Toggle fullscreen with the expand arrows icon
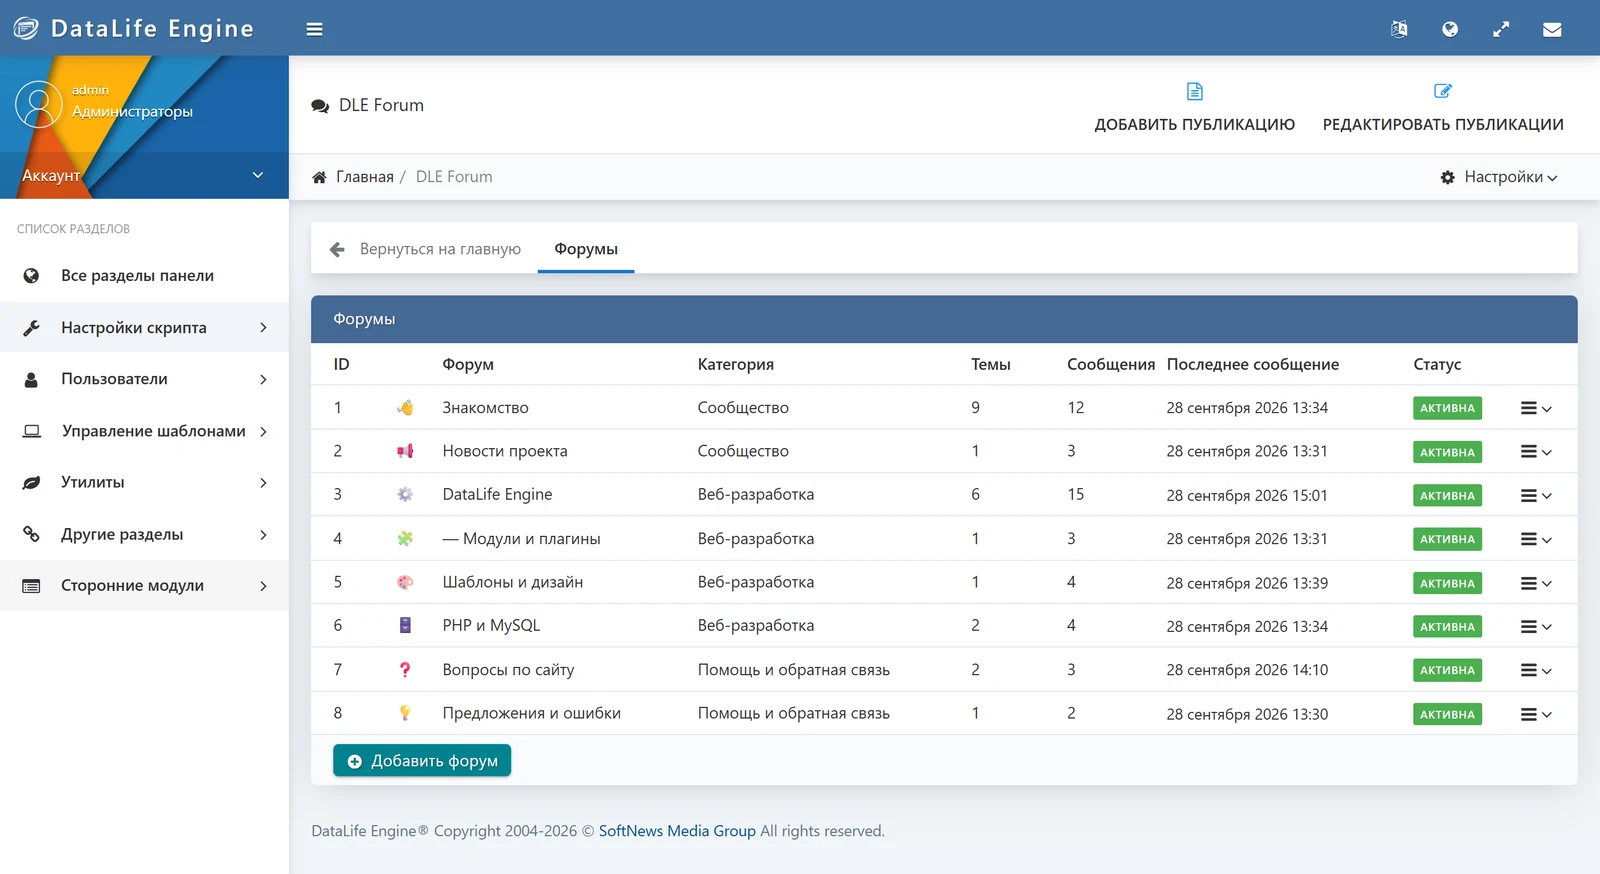This screenshot has height=874, width=1600. pos(1501,29)
